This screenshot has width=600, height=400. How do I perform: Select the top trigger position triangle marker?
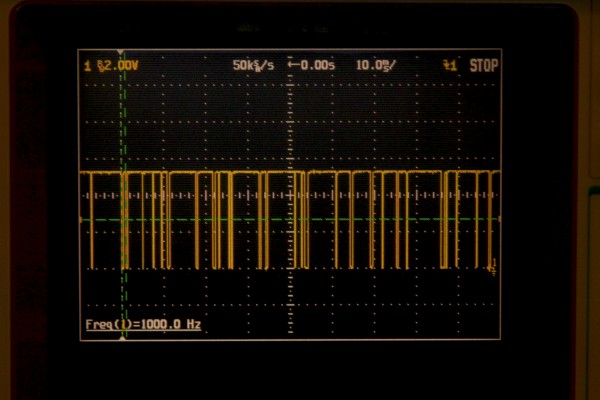point(122,53)
